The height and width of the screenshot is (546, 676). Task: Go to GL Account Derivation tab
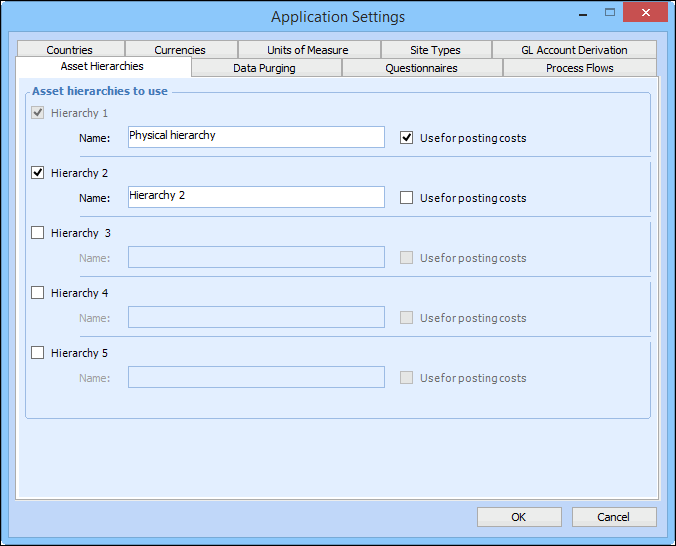coord(574,50)
